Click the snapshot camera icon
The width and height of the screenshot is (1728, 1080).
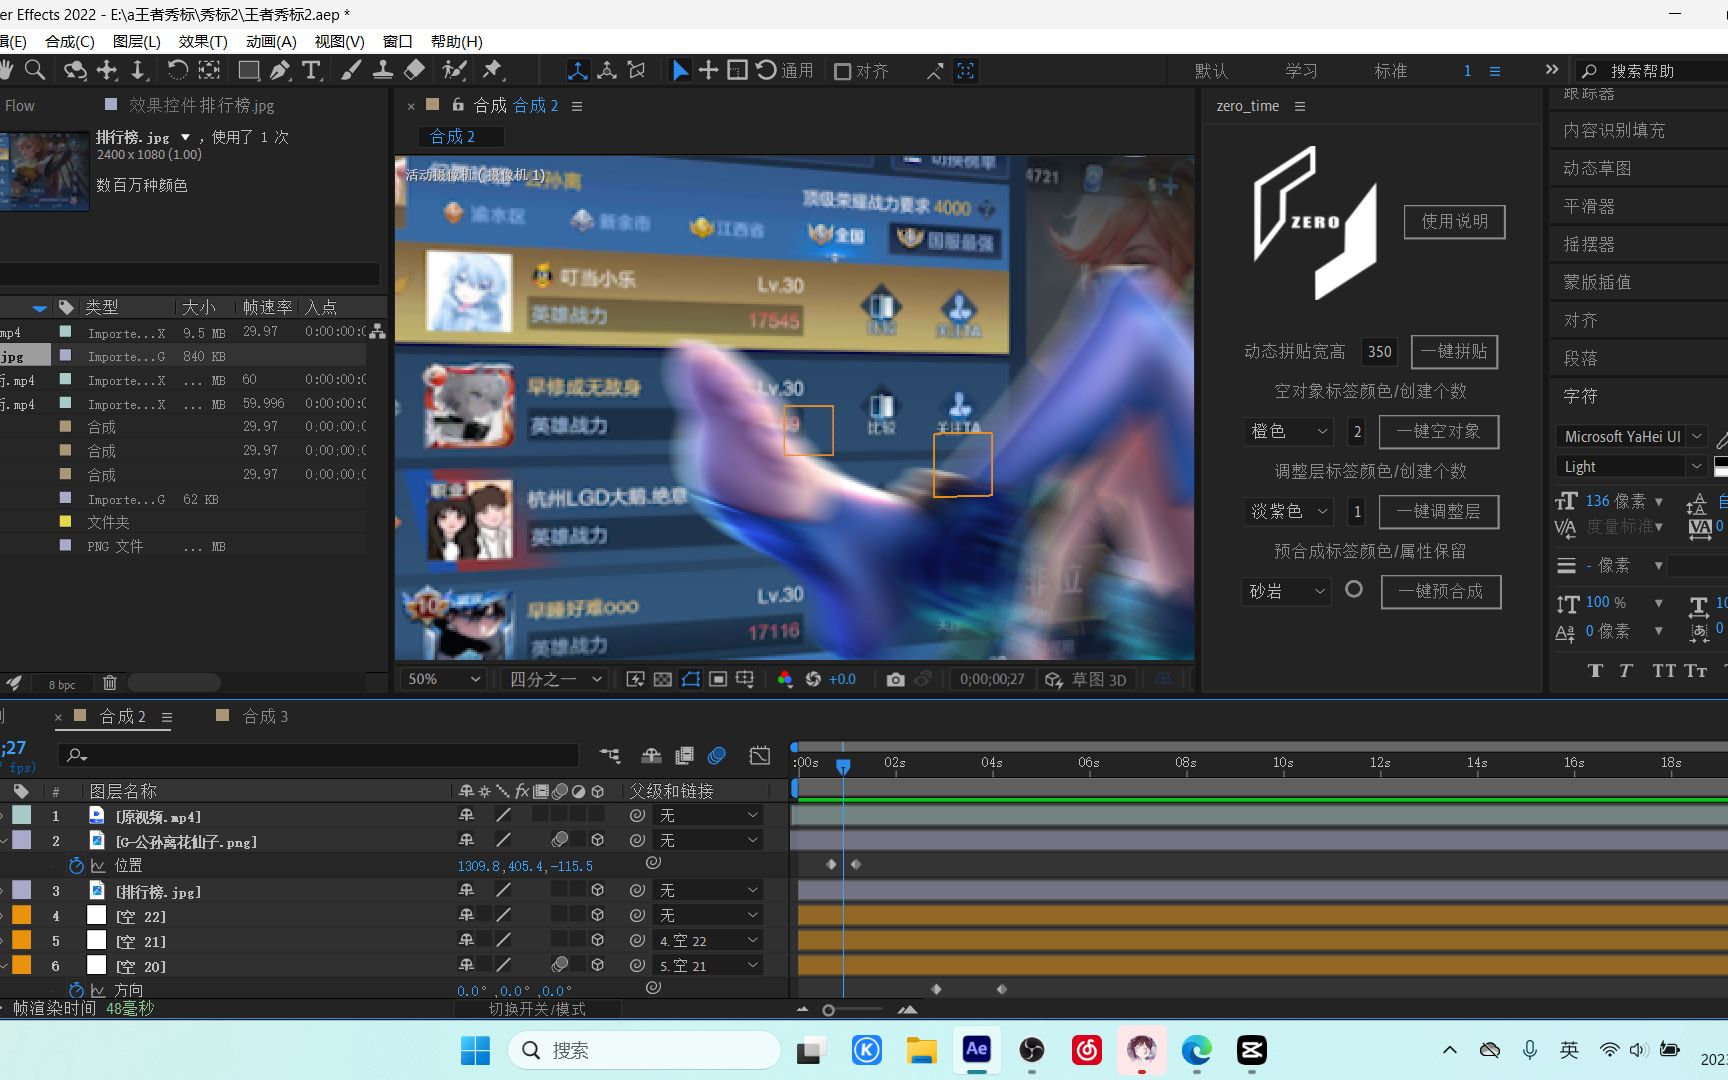point(895,679)
